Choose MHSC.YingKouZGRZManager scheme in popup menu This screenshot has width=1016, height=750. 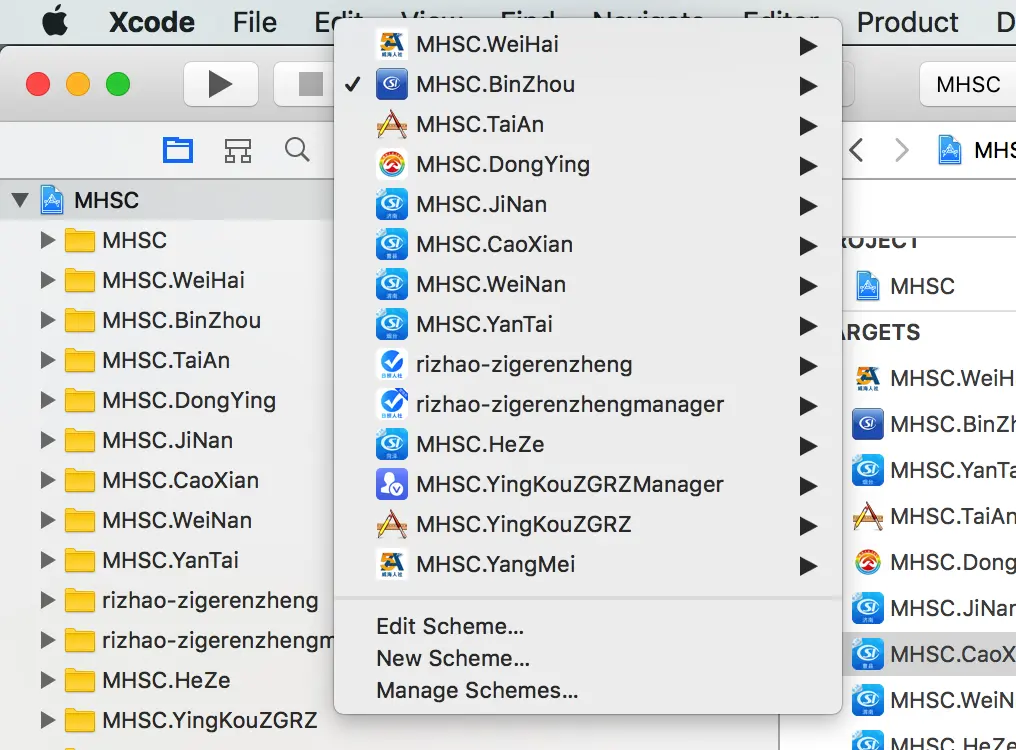point(588,484)
